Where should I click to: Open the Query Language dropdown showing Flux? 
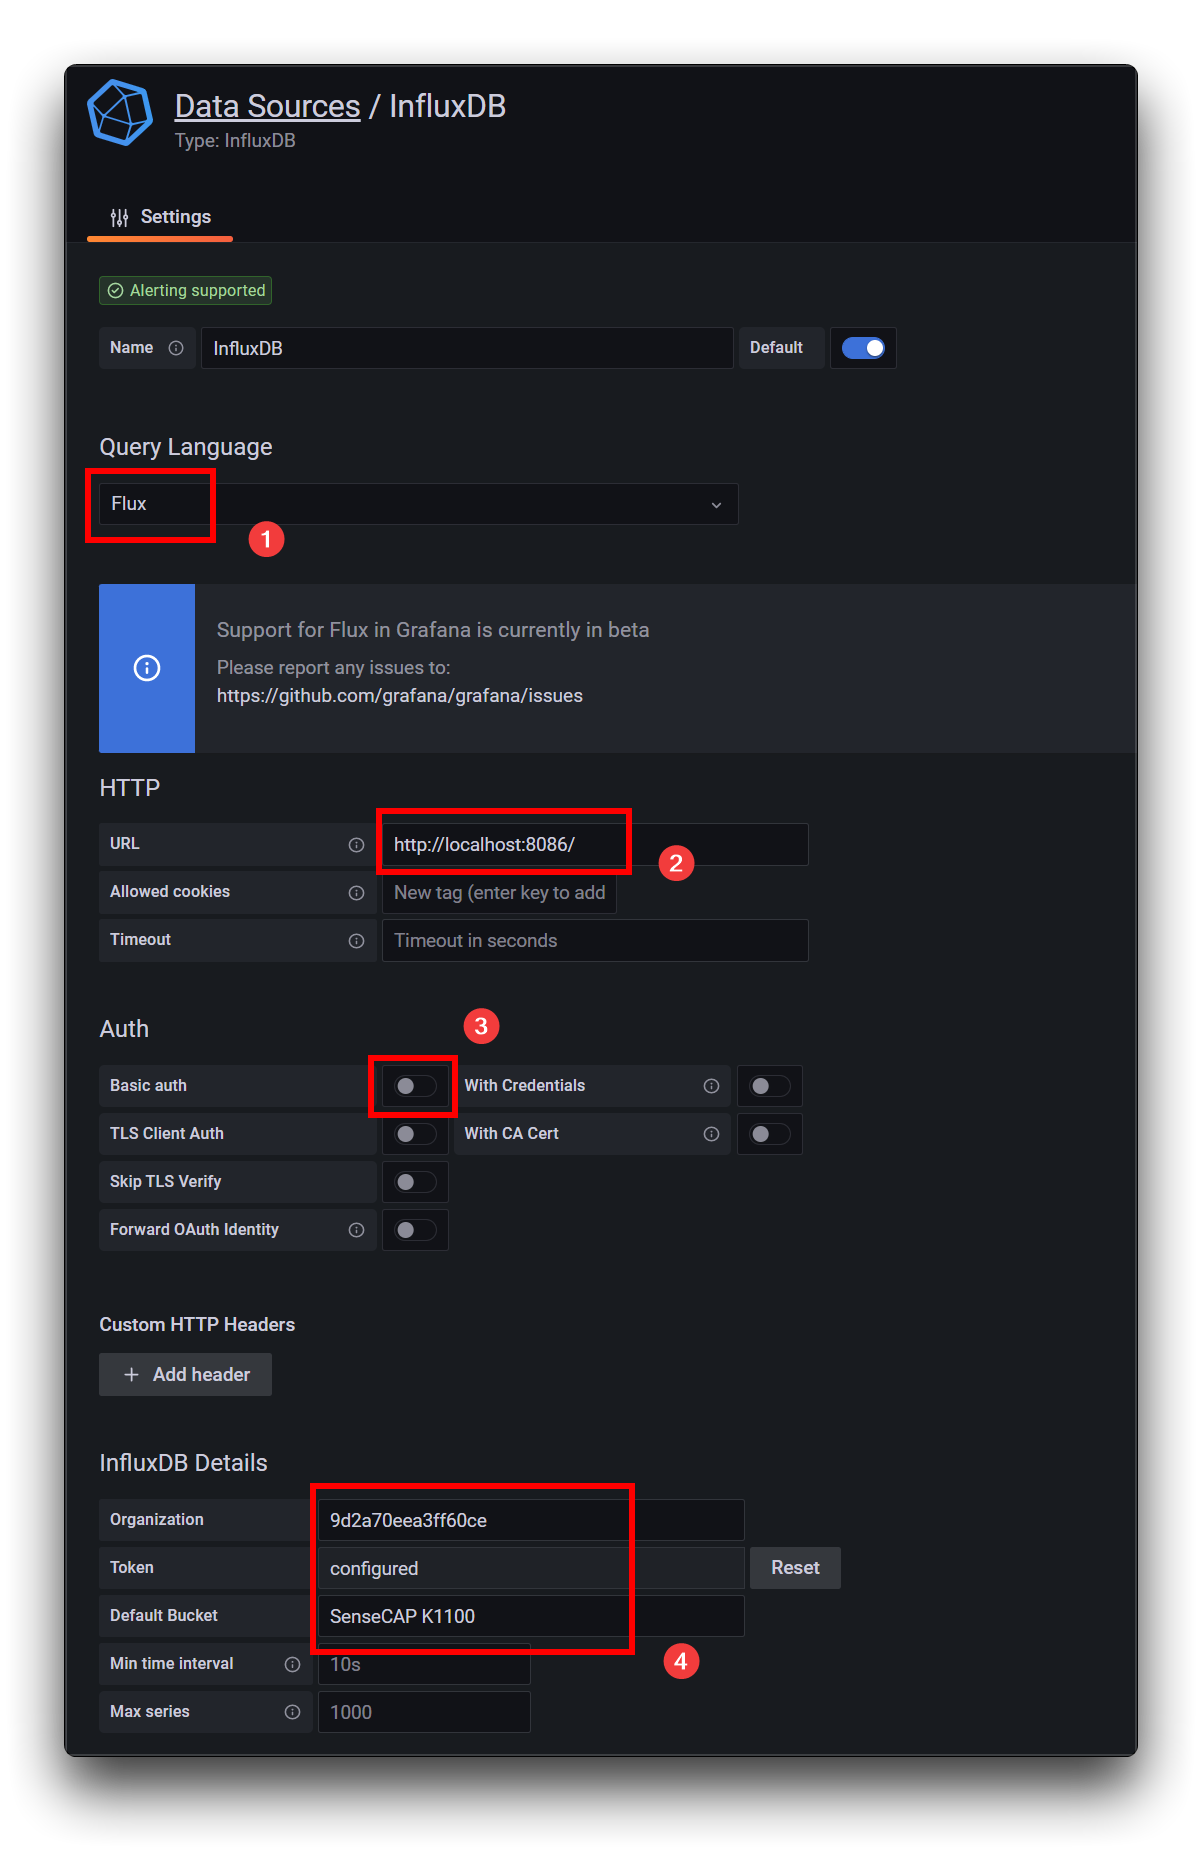[418, 504]
